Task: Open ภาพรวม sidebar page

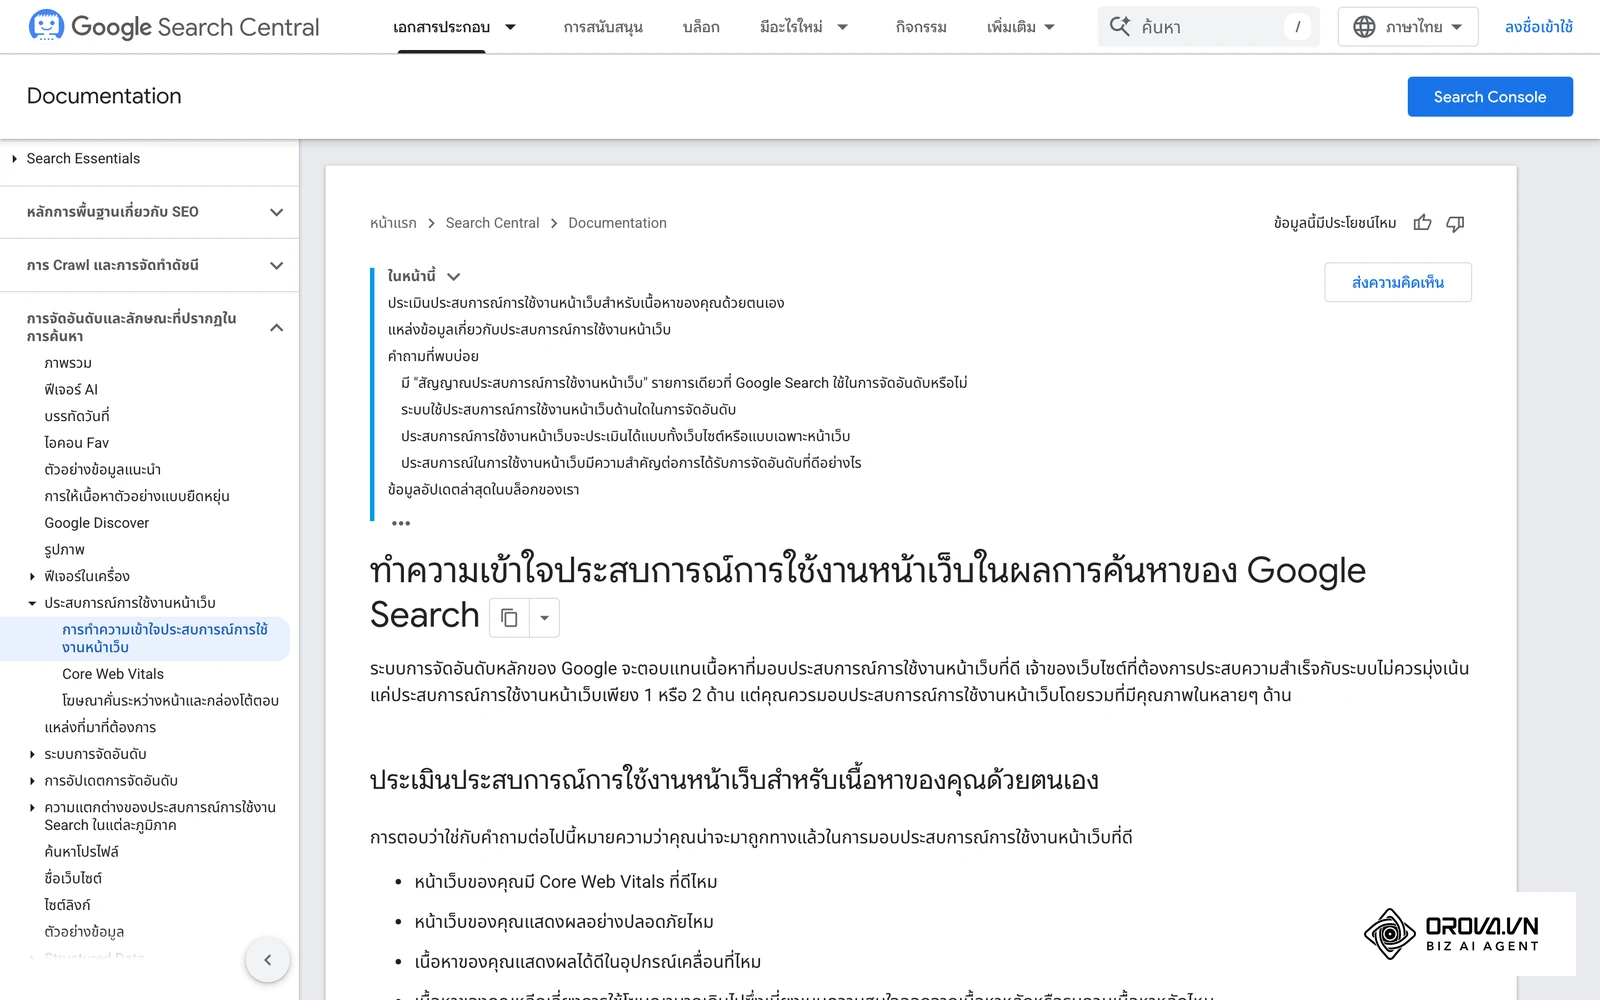Action: coord(68,363)
